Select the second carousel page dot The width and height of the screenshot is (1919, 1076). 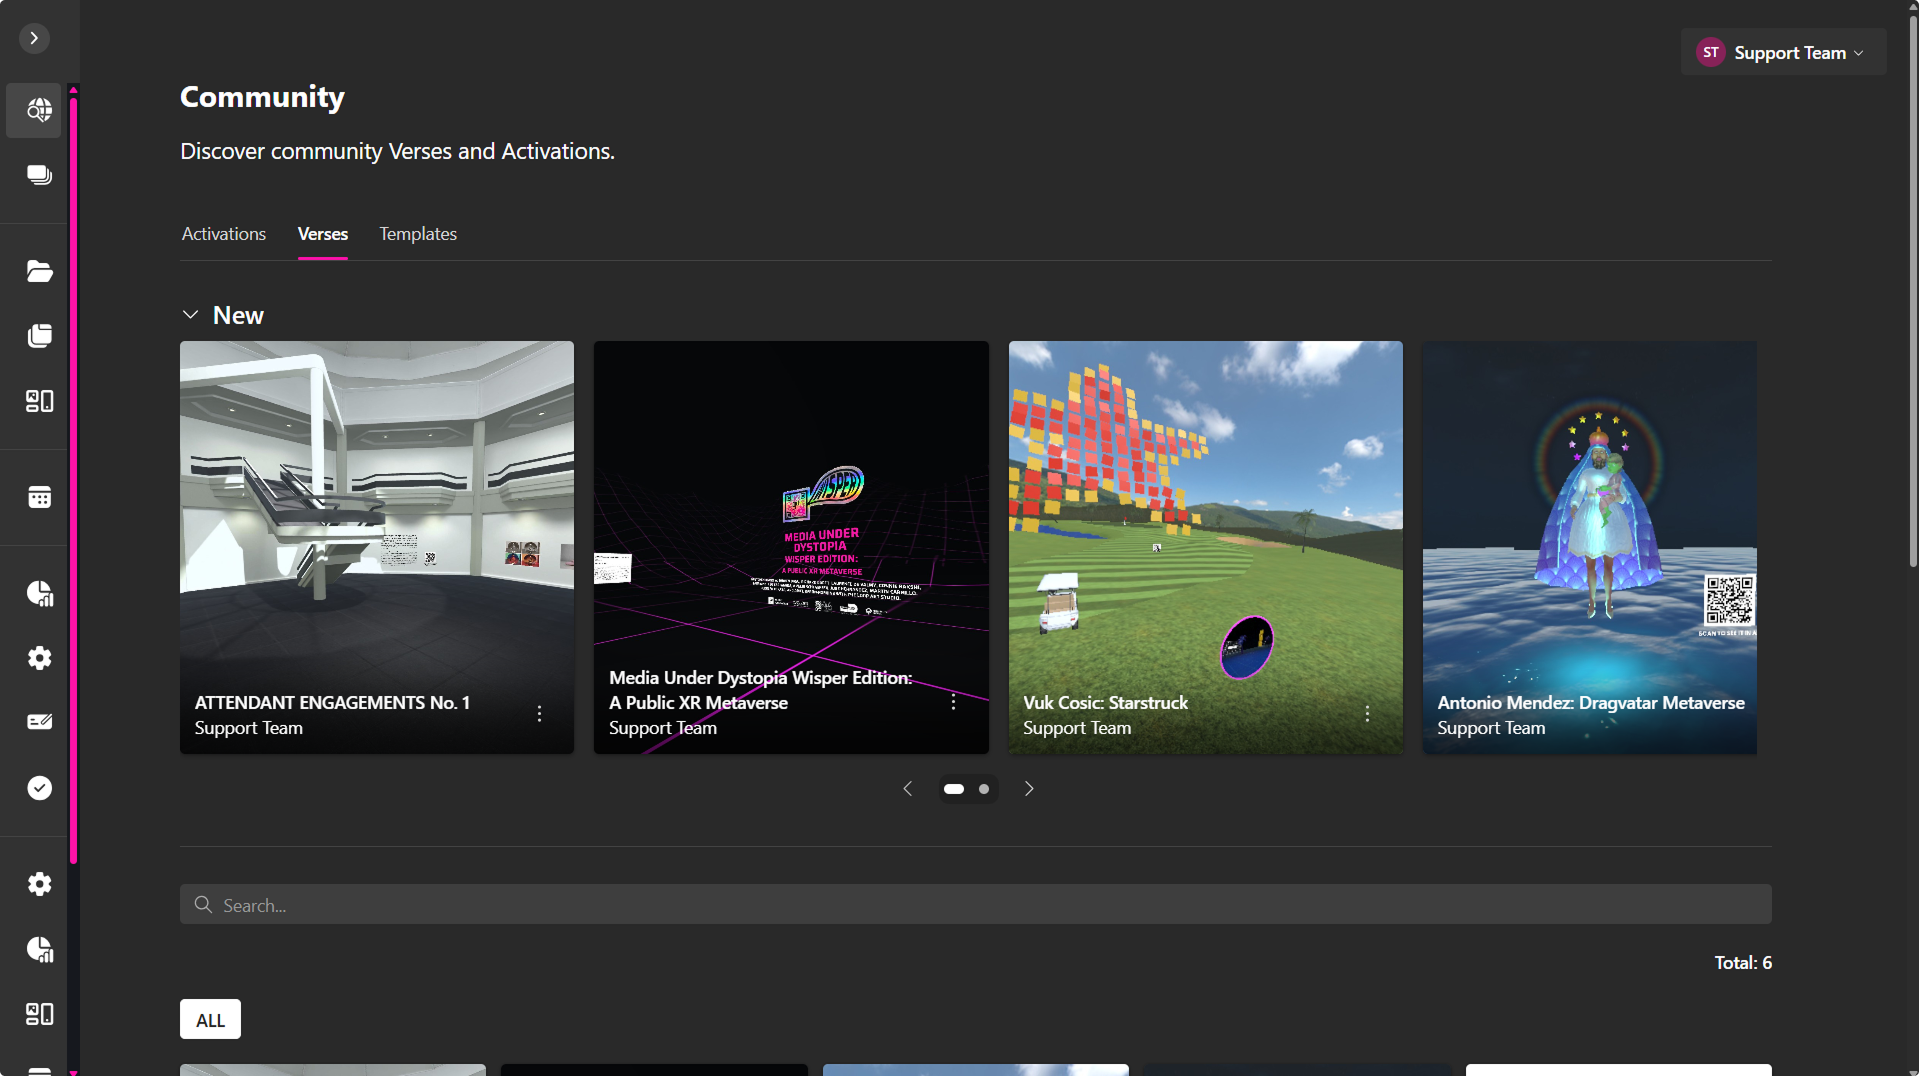click(984, 789)
